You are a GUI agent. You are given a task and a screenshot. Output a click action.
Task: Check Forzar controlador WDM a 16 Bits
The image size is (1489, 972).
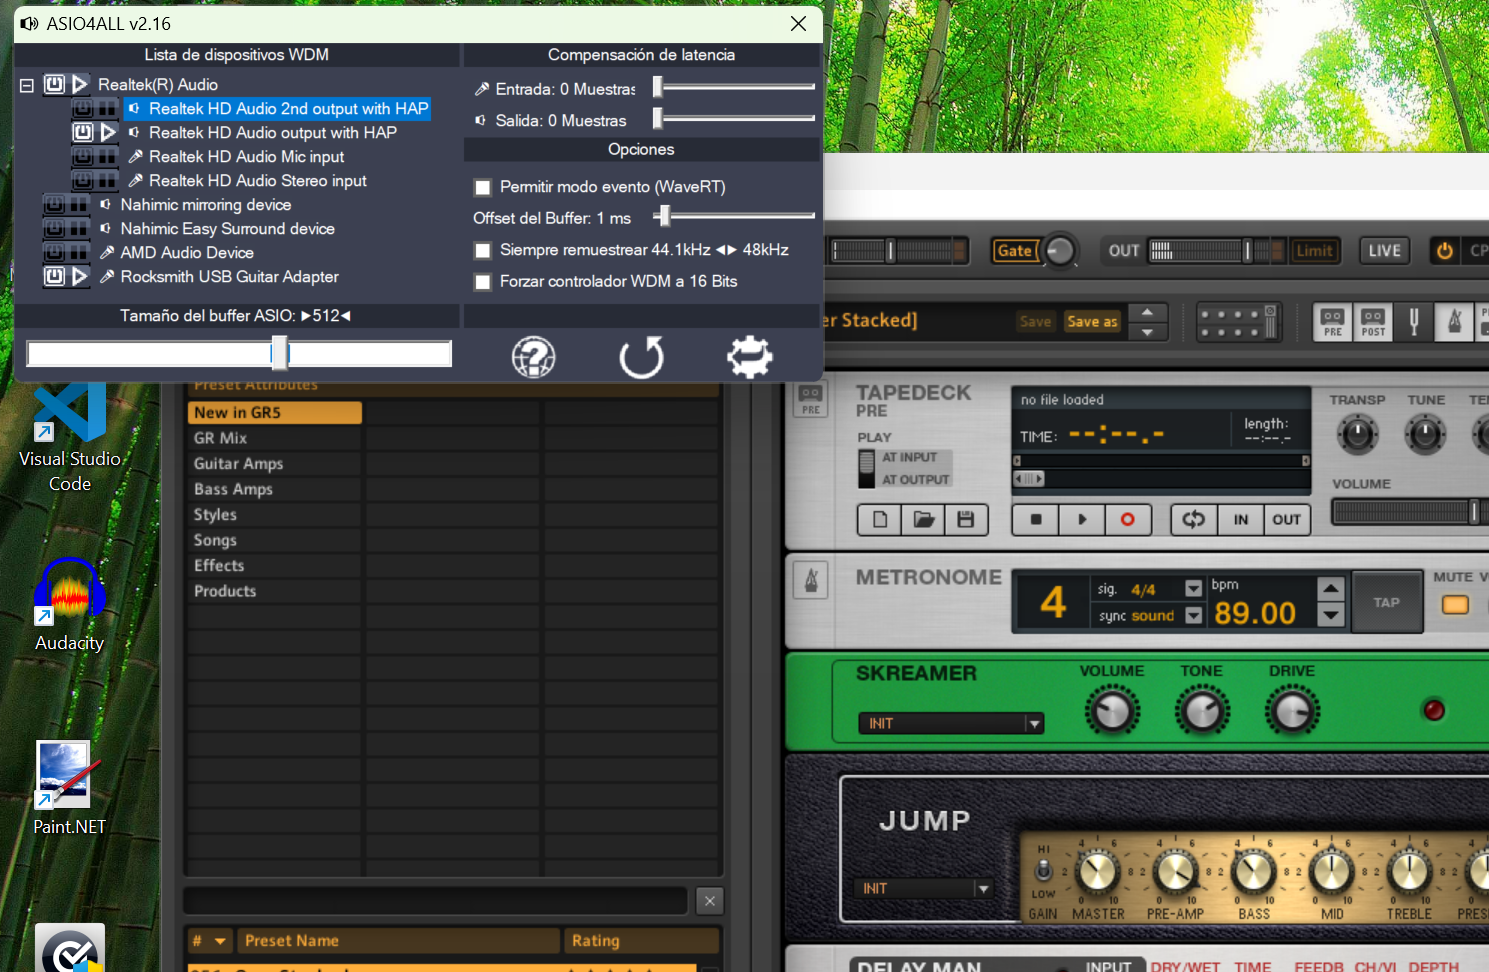[483, 282]
